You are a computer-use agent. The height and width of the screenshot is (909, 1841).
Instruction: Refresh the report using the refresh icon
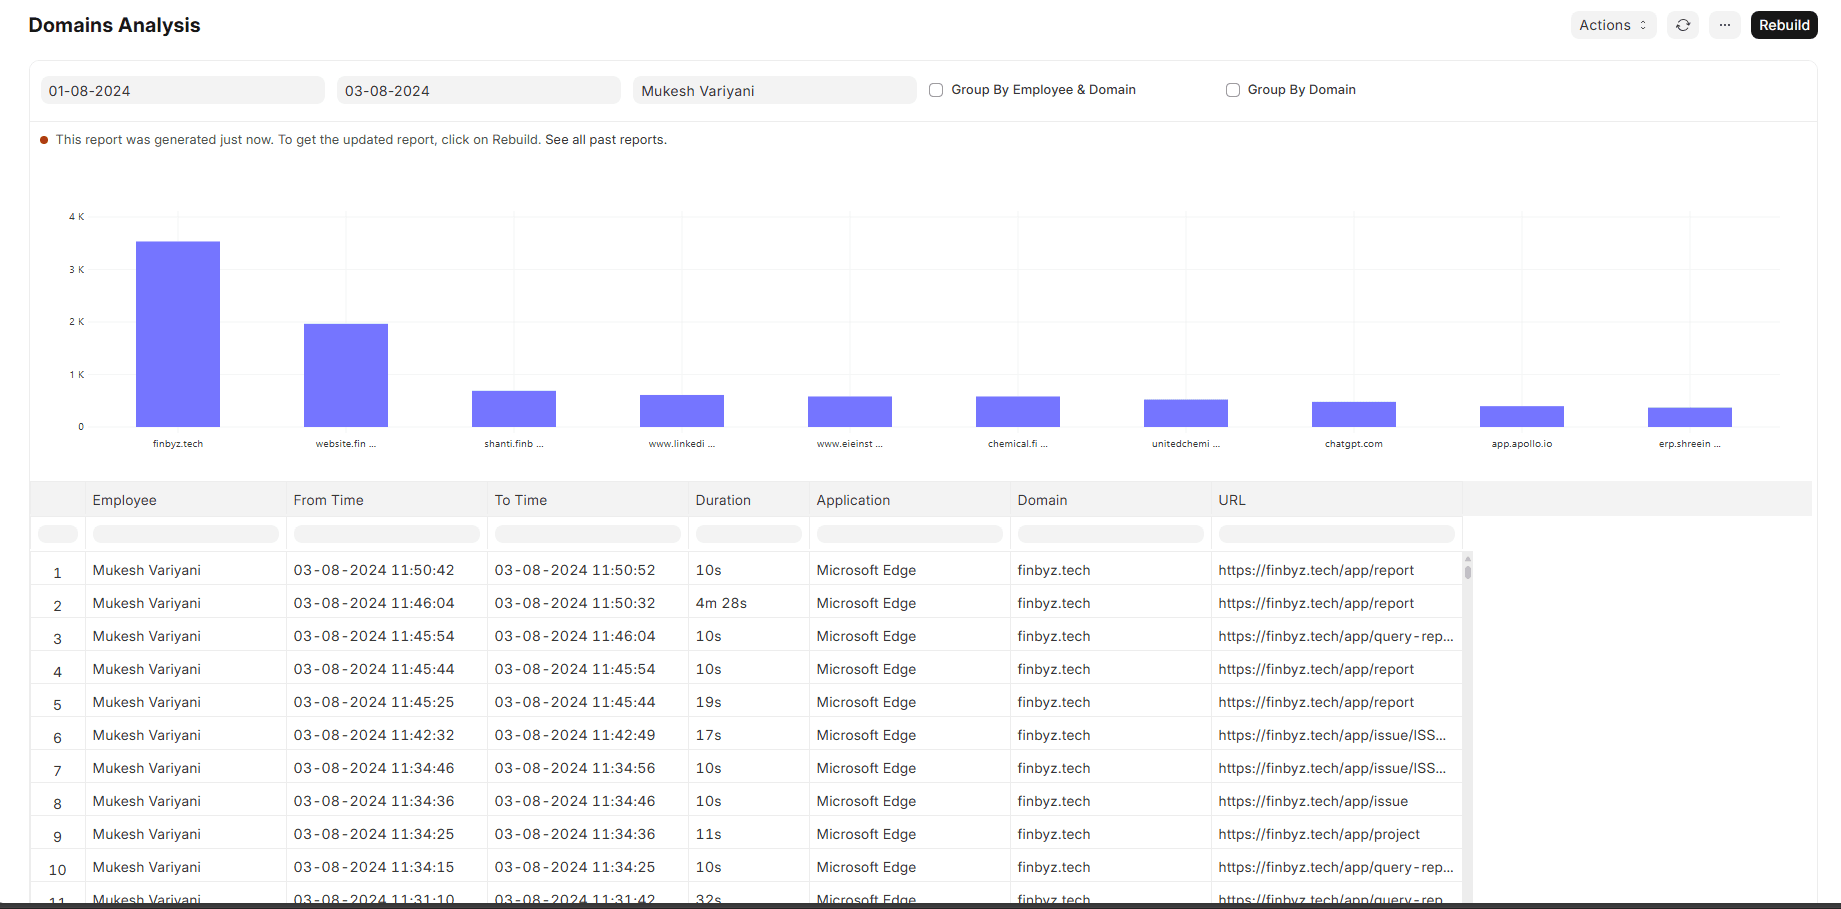tap(1683, 24)
